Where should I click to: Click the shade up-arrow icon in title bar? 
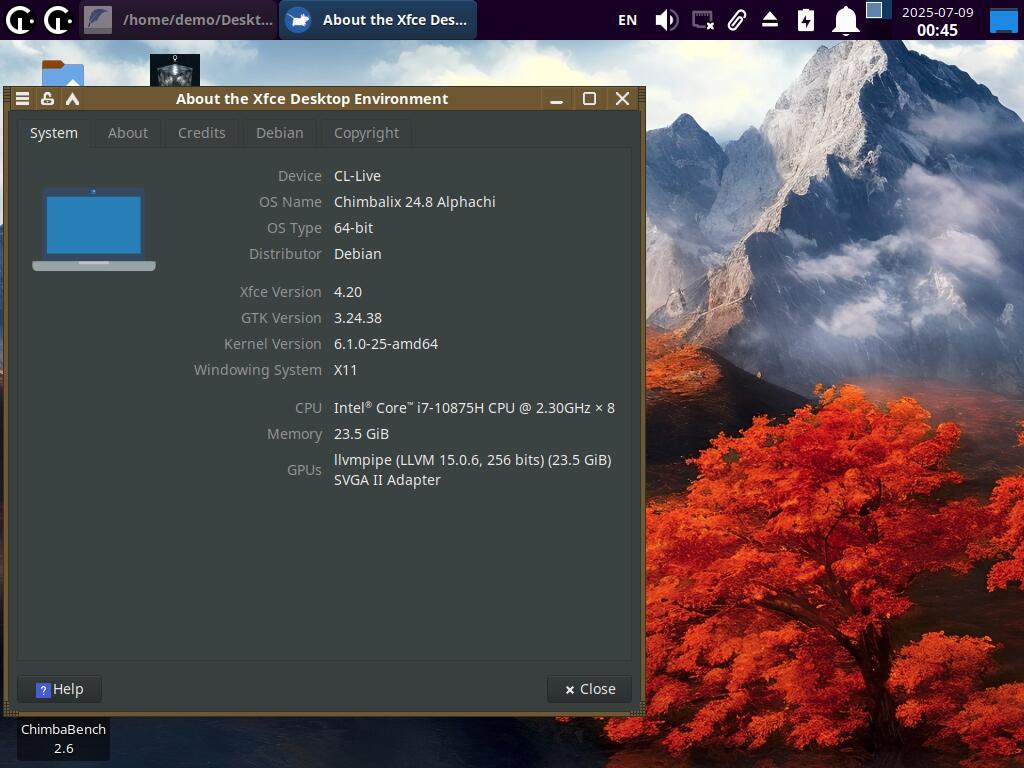point(72,99)
